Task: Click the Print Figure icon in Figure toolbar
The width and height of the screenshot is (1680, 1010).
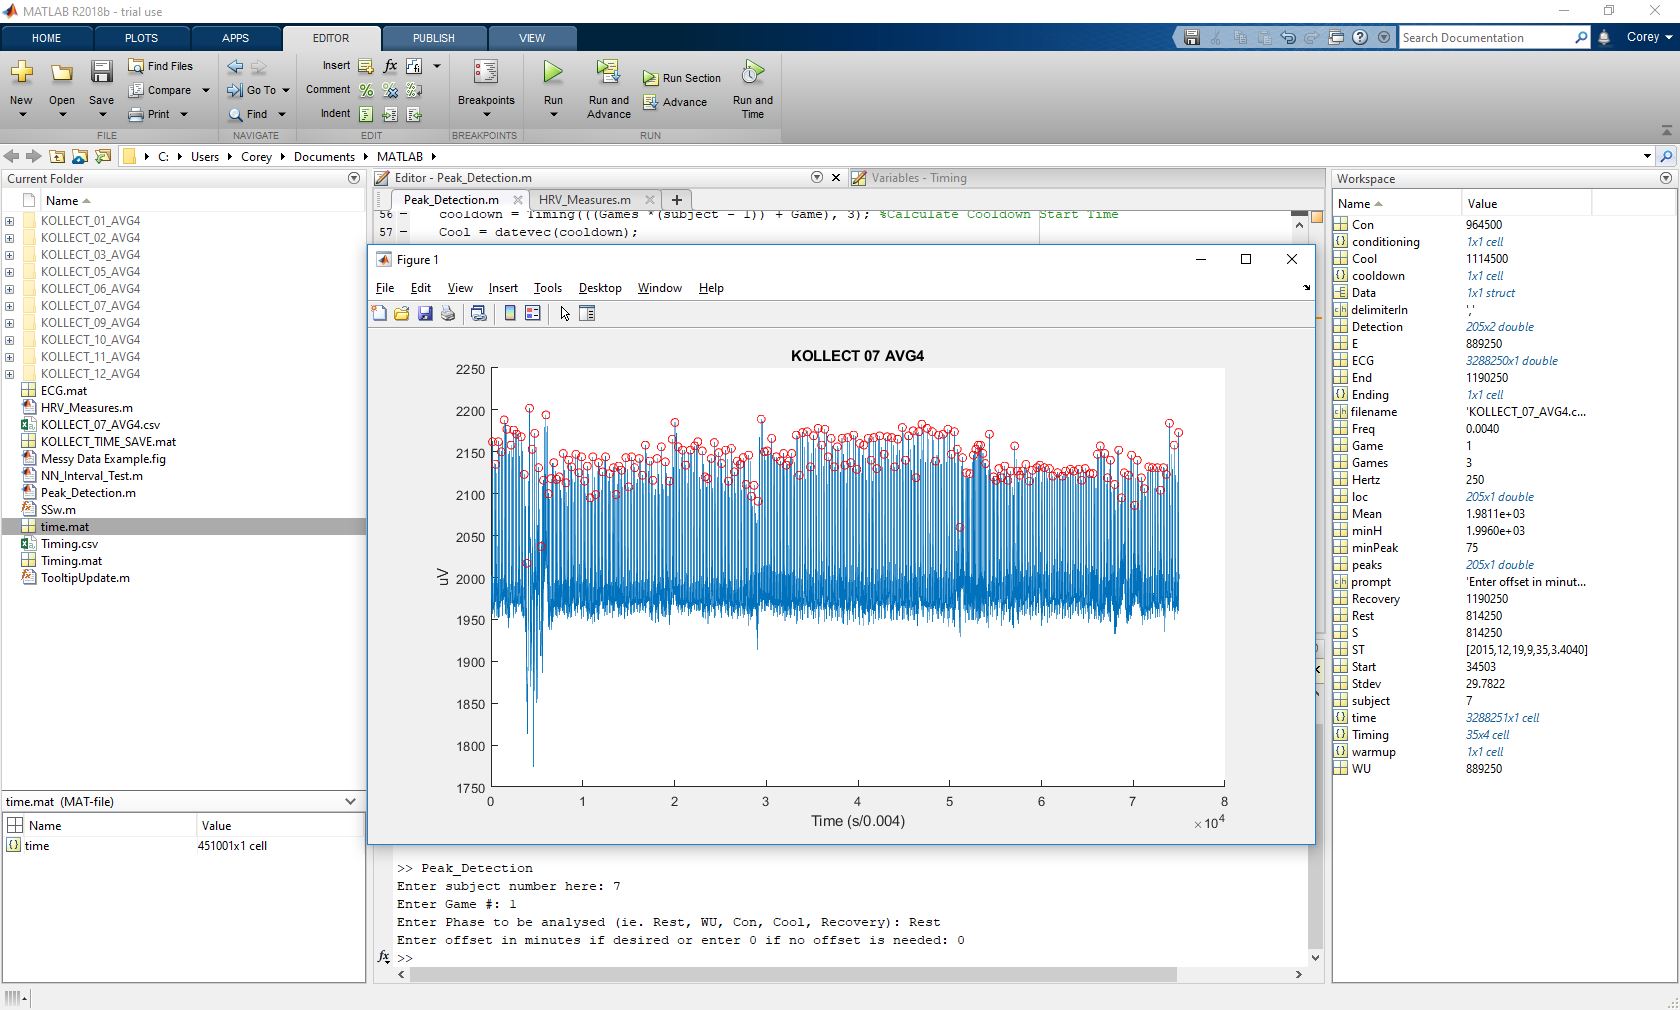Action: click(448, 314)
